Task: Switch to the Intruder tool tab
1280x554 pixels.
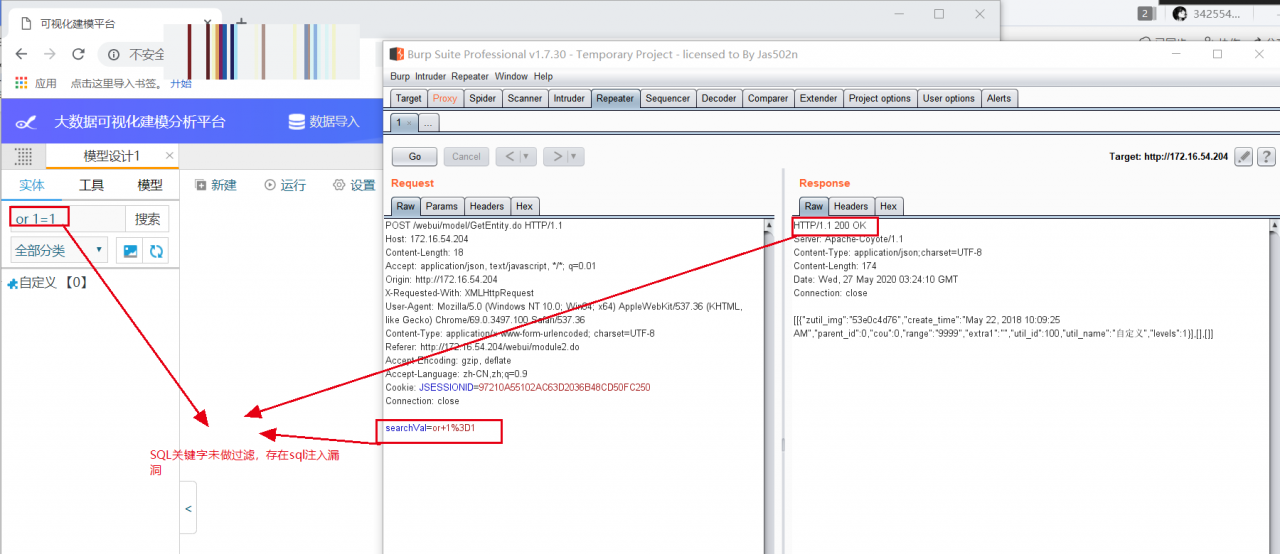Action: click(x=569, y=98)
